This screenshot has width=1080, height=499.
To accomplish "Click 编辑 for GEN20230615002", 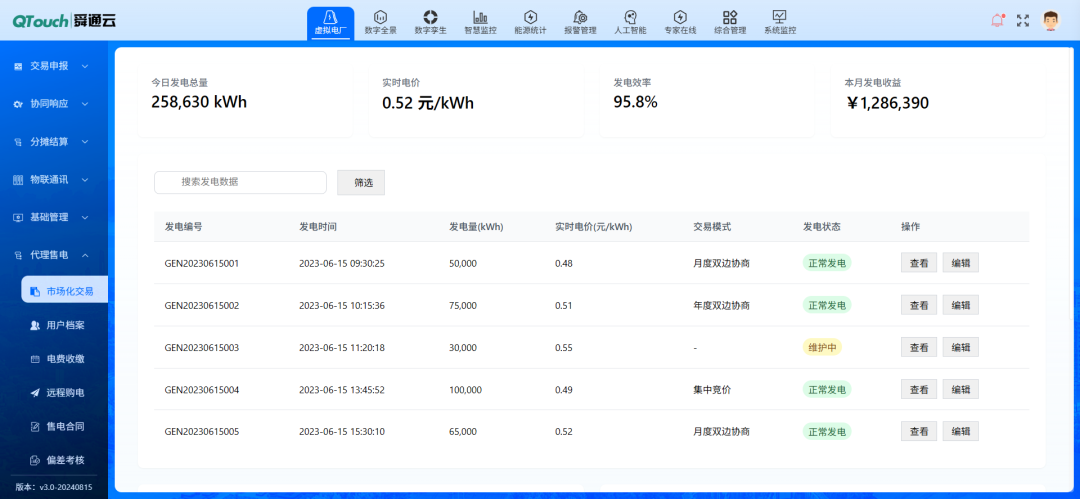I will click(x=961, y=305).
